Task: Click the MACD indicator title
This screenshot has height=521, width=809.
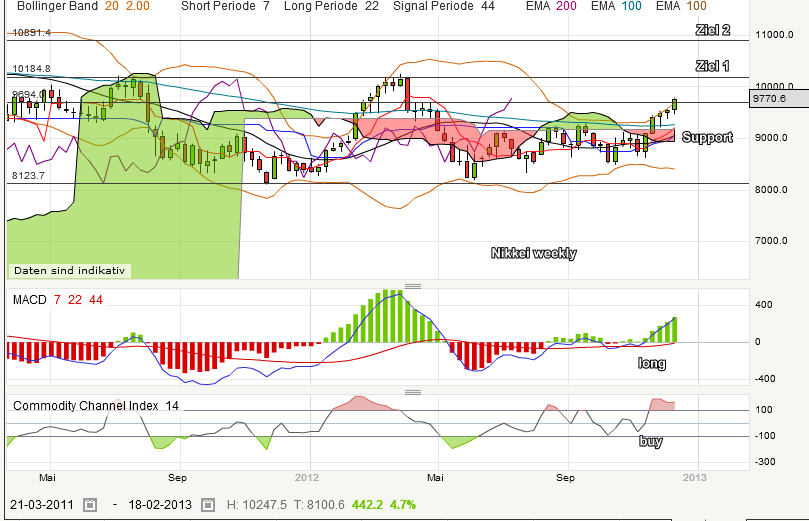Action: pyautogui.click(x=29, y=300)
